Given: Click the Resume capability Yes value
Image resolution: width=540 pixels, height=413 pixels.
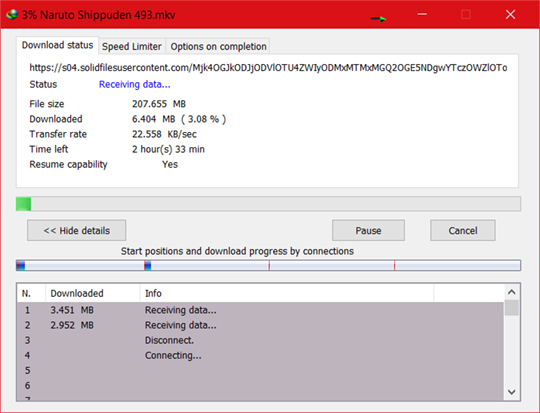Looking at the screenshot, I should (170, 165).
